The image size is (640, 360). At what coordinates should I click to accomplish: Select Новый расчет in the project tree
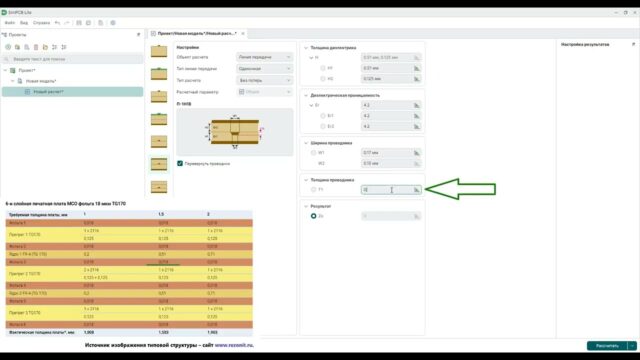click(73, 92)
